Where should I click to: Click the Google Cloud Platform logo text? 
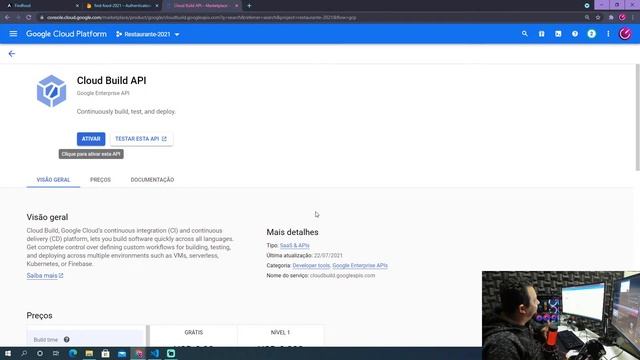coord(66,34)
